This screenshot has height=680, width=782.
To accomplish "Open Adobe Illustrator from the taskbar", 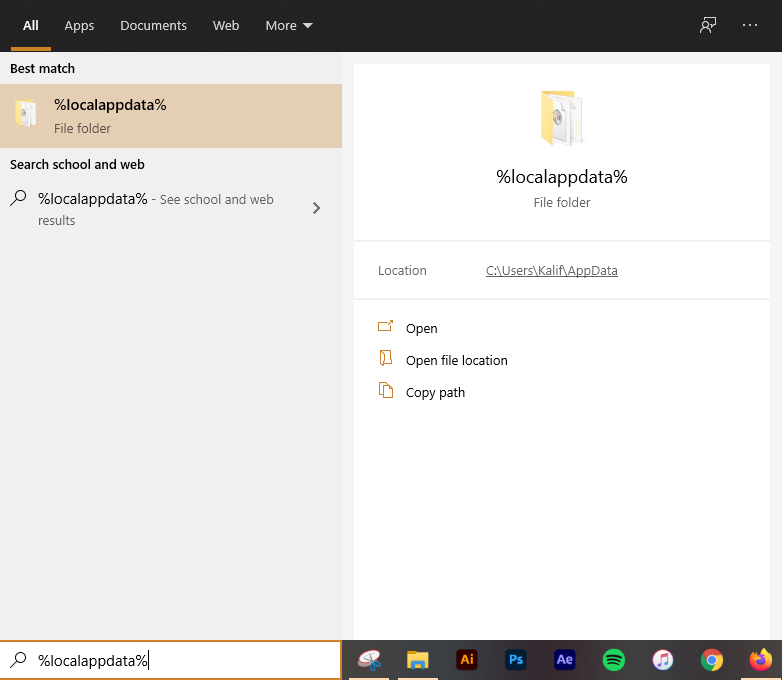I will coord(466,660).
